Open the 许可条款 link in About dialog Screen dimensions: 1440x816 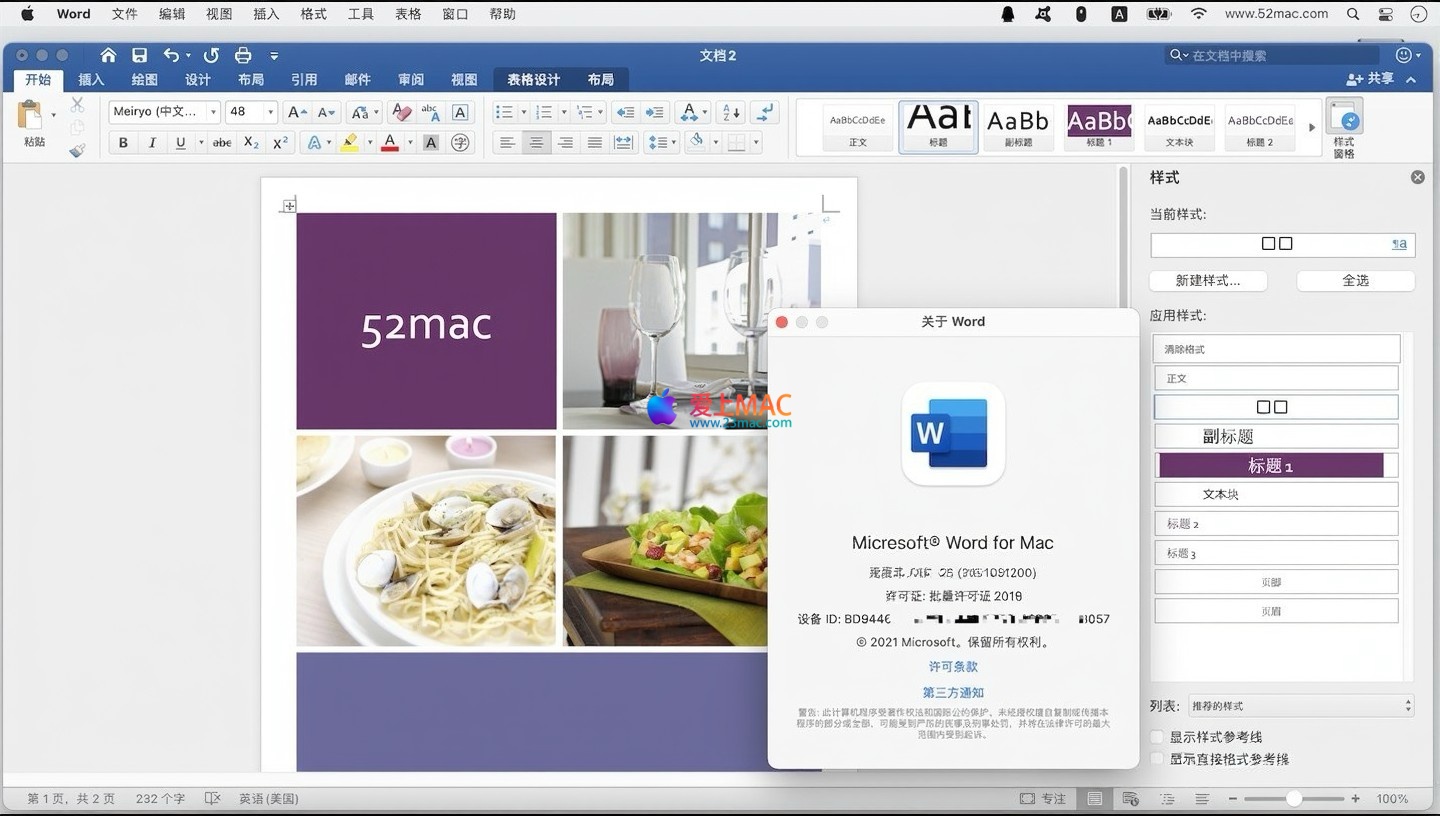pyautogui.click(x=953, y=667)
